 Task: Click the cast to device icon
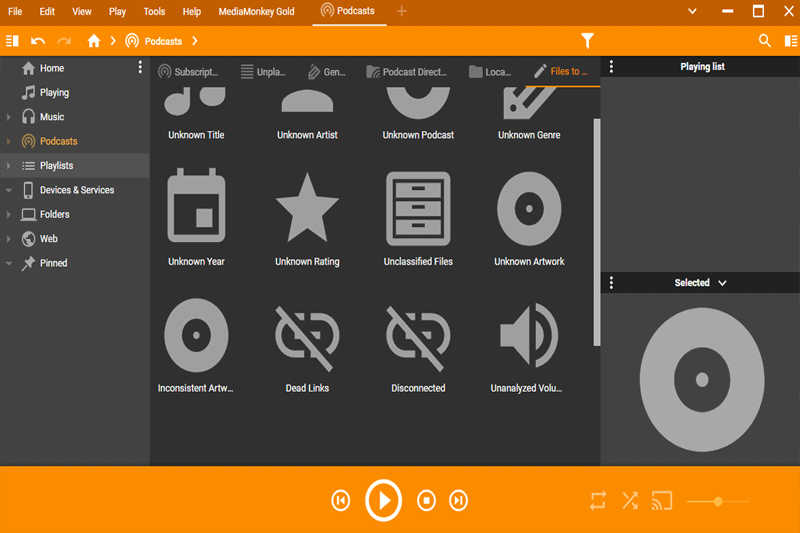tap(662, 501)
